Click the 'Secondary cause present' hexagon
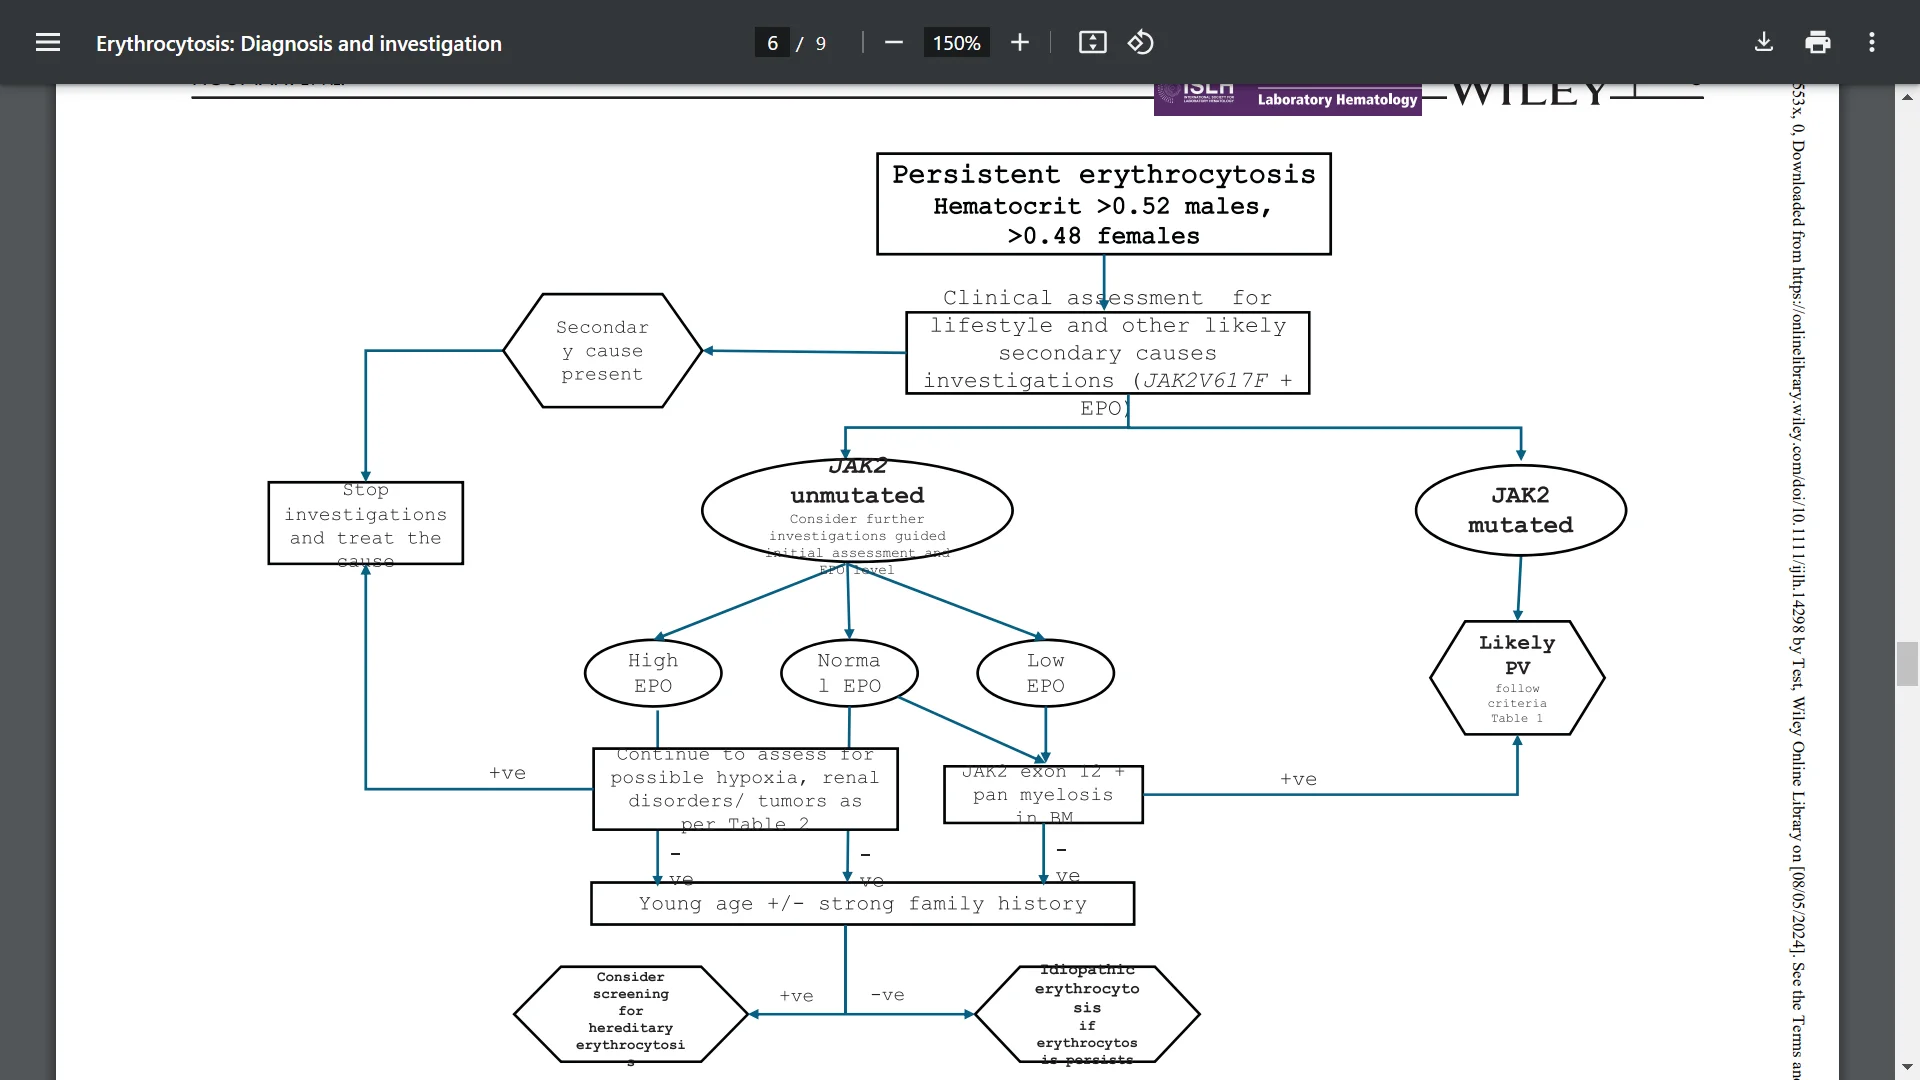1920x1080 pixels. pos(603,351)
